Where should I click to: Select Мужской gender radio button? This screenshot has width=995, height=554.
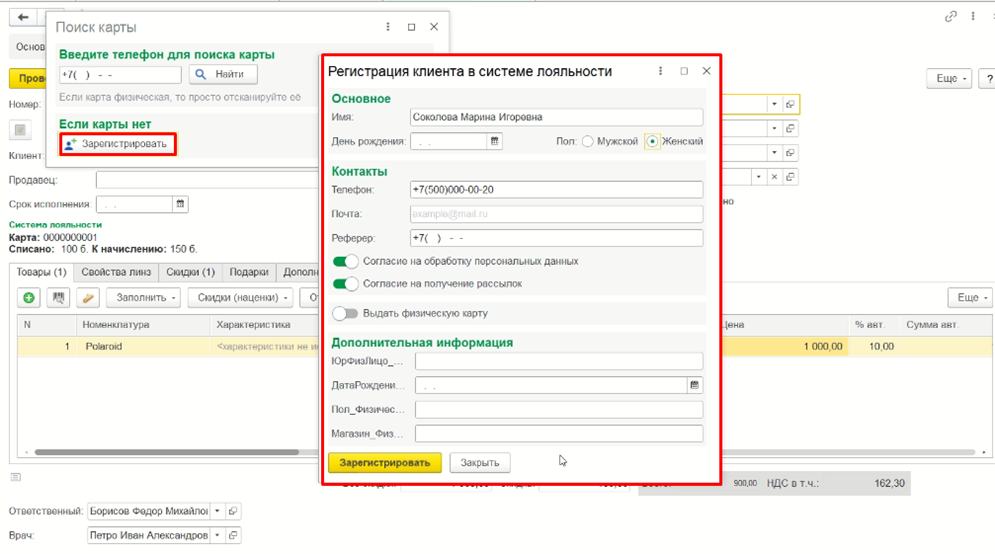[x=588, y=142]
